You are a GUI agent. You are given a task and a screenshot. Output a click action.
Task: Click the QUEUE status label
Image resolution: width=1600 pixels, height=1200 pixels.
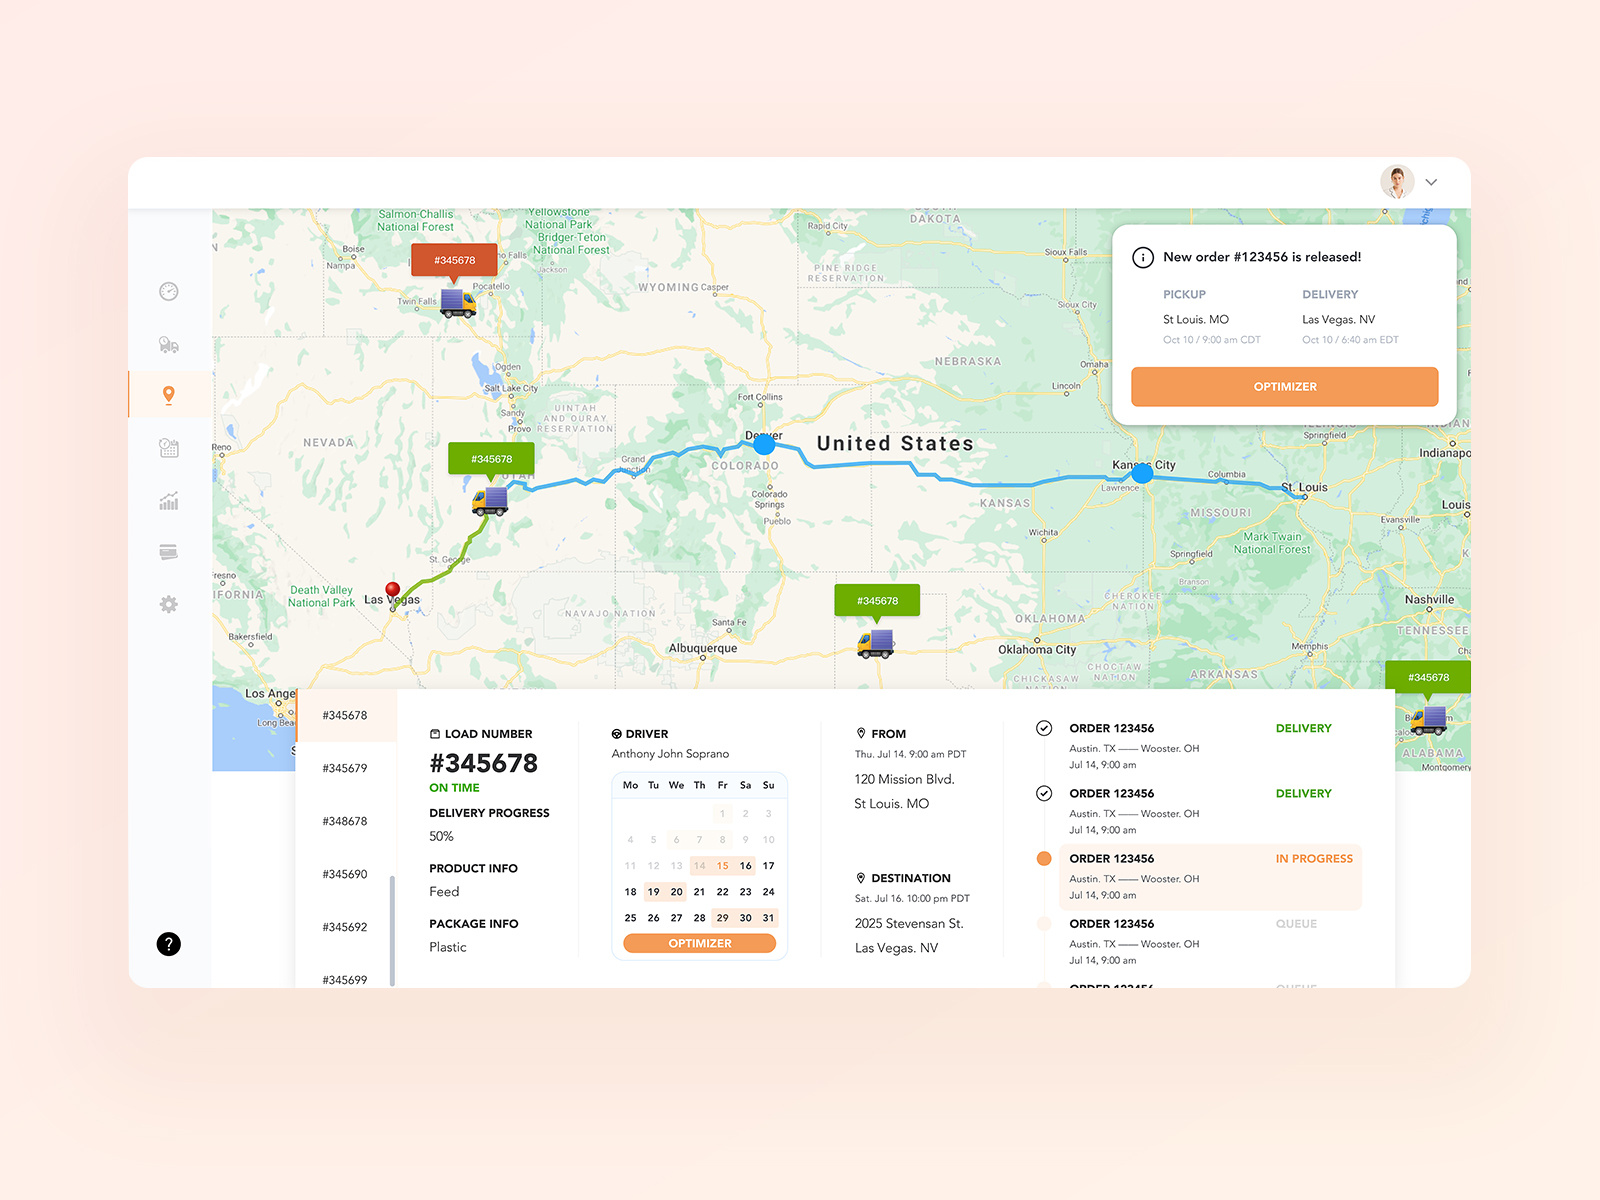pos(1296,924)
